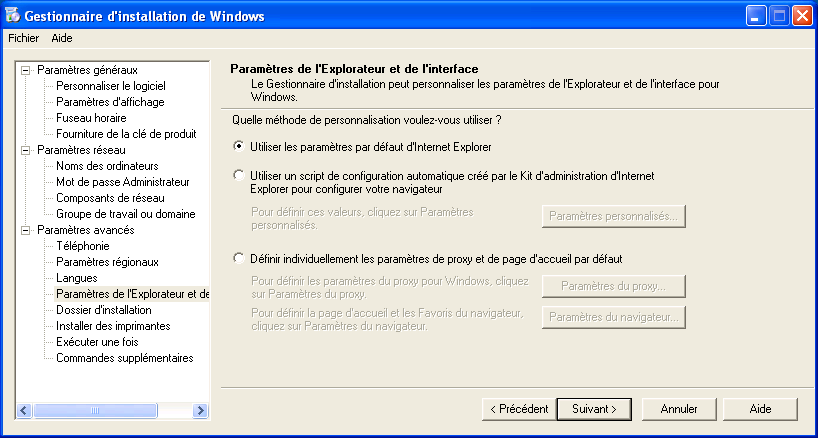Select individual proxy and home page option
The height and width of the screenshot is (438, 818).
pyautogui.click(x=238, y=258)
